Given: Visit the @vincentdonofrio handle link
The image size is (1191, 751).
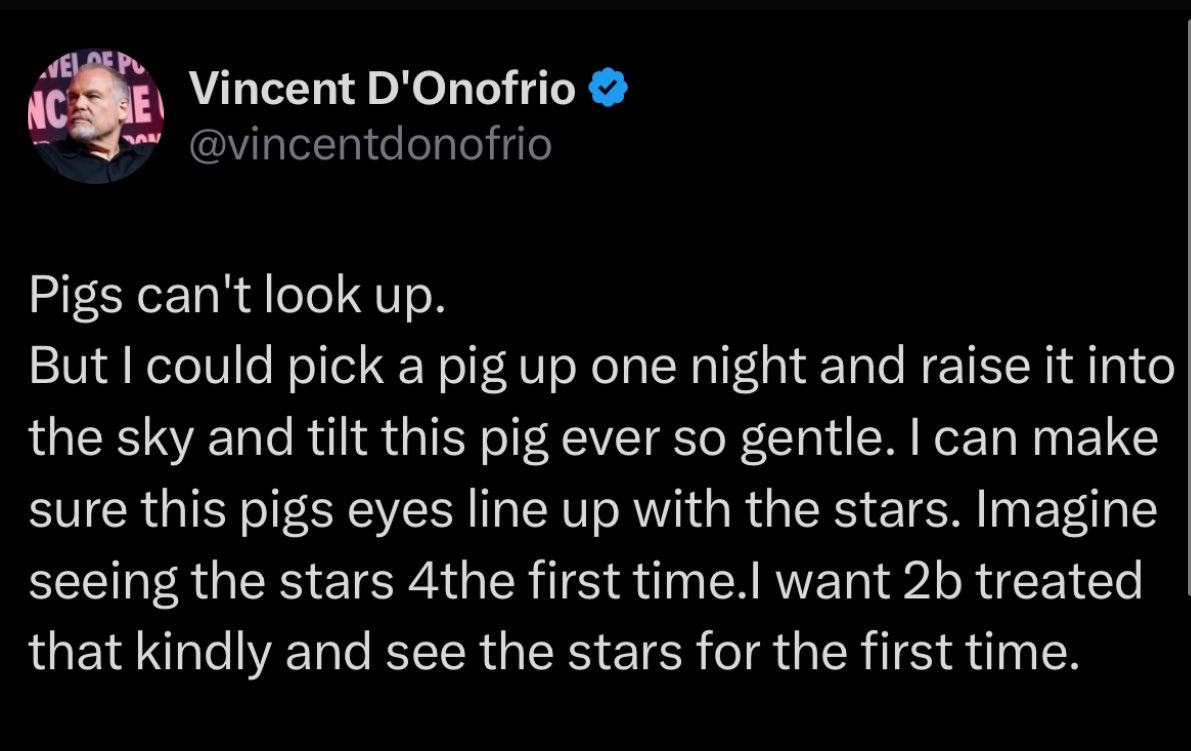Looking at the screenshot, I should click(370, 144).
